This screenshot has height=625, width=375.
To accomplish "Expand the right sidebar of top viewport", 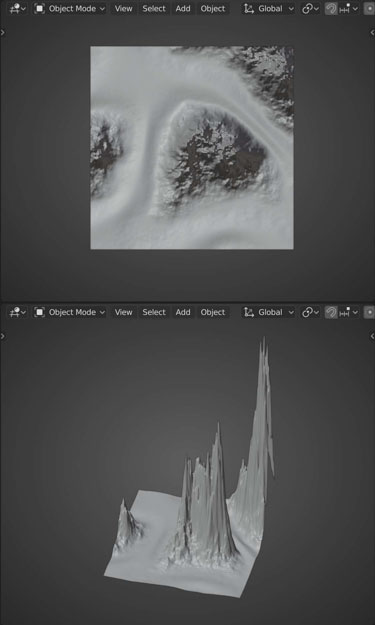I will (372, 32).
